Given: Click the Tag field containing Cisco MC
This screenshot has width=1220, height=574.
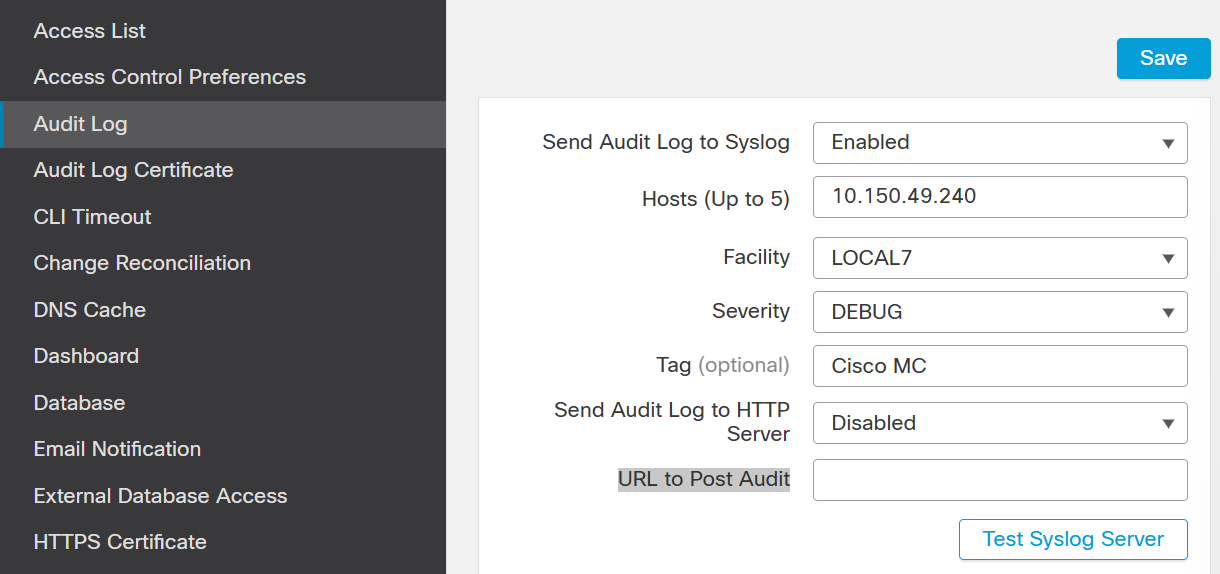Looking at the screenshot, I should click(999, 366).
